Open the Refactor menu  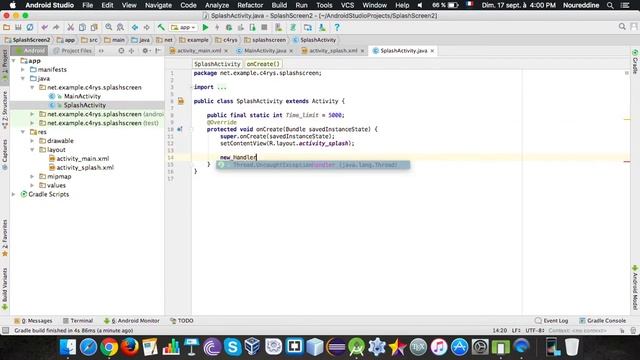pos(250,5)
